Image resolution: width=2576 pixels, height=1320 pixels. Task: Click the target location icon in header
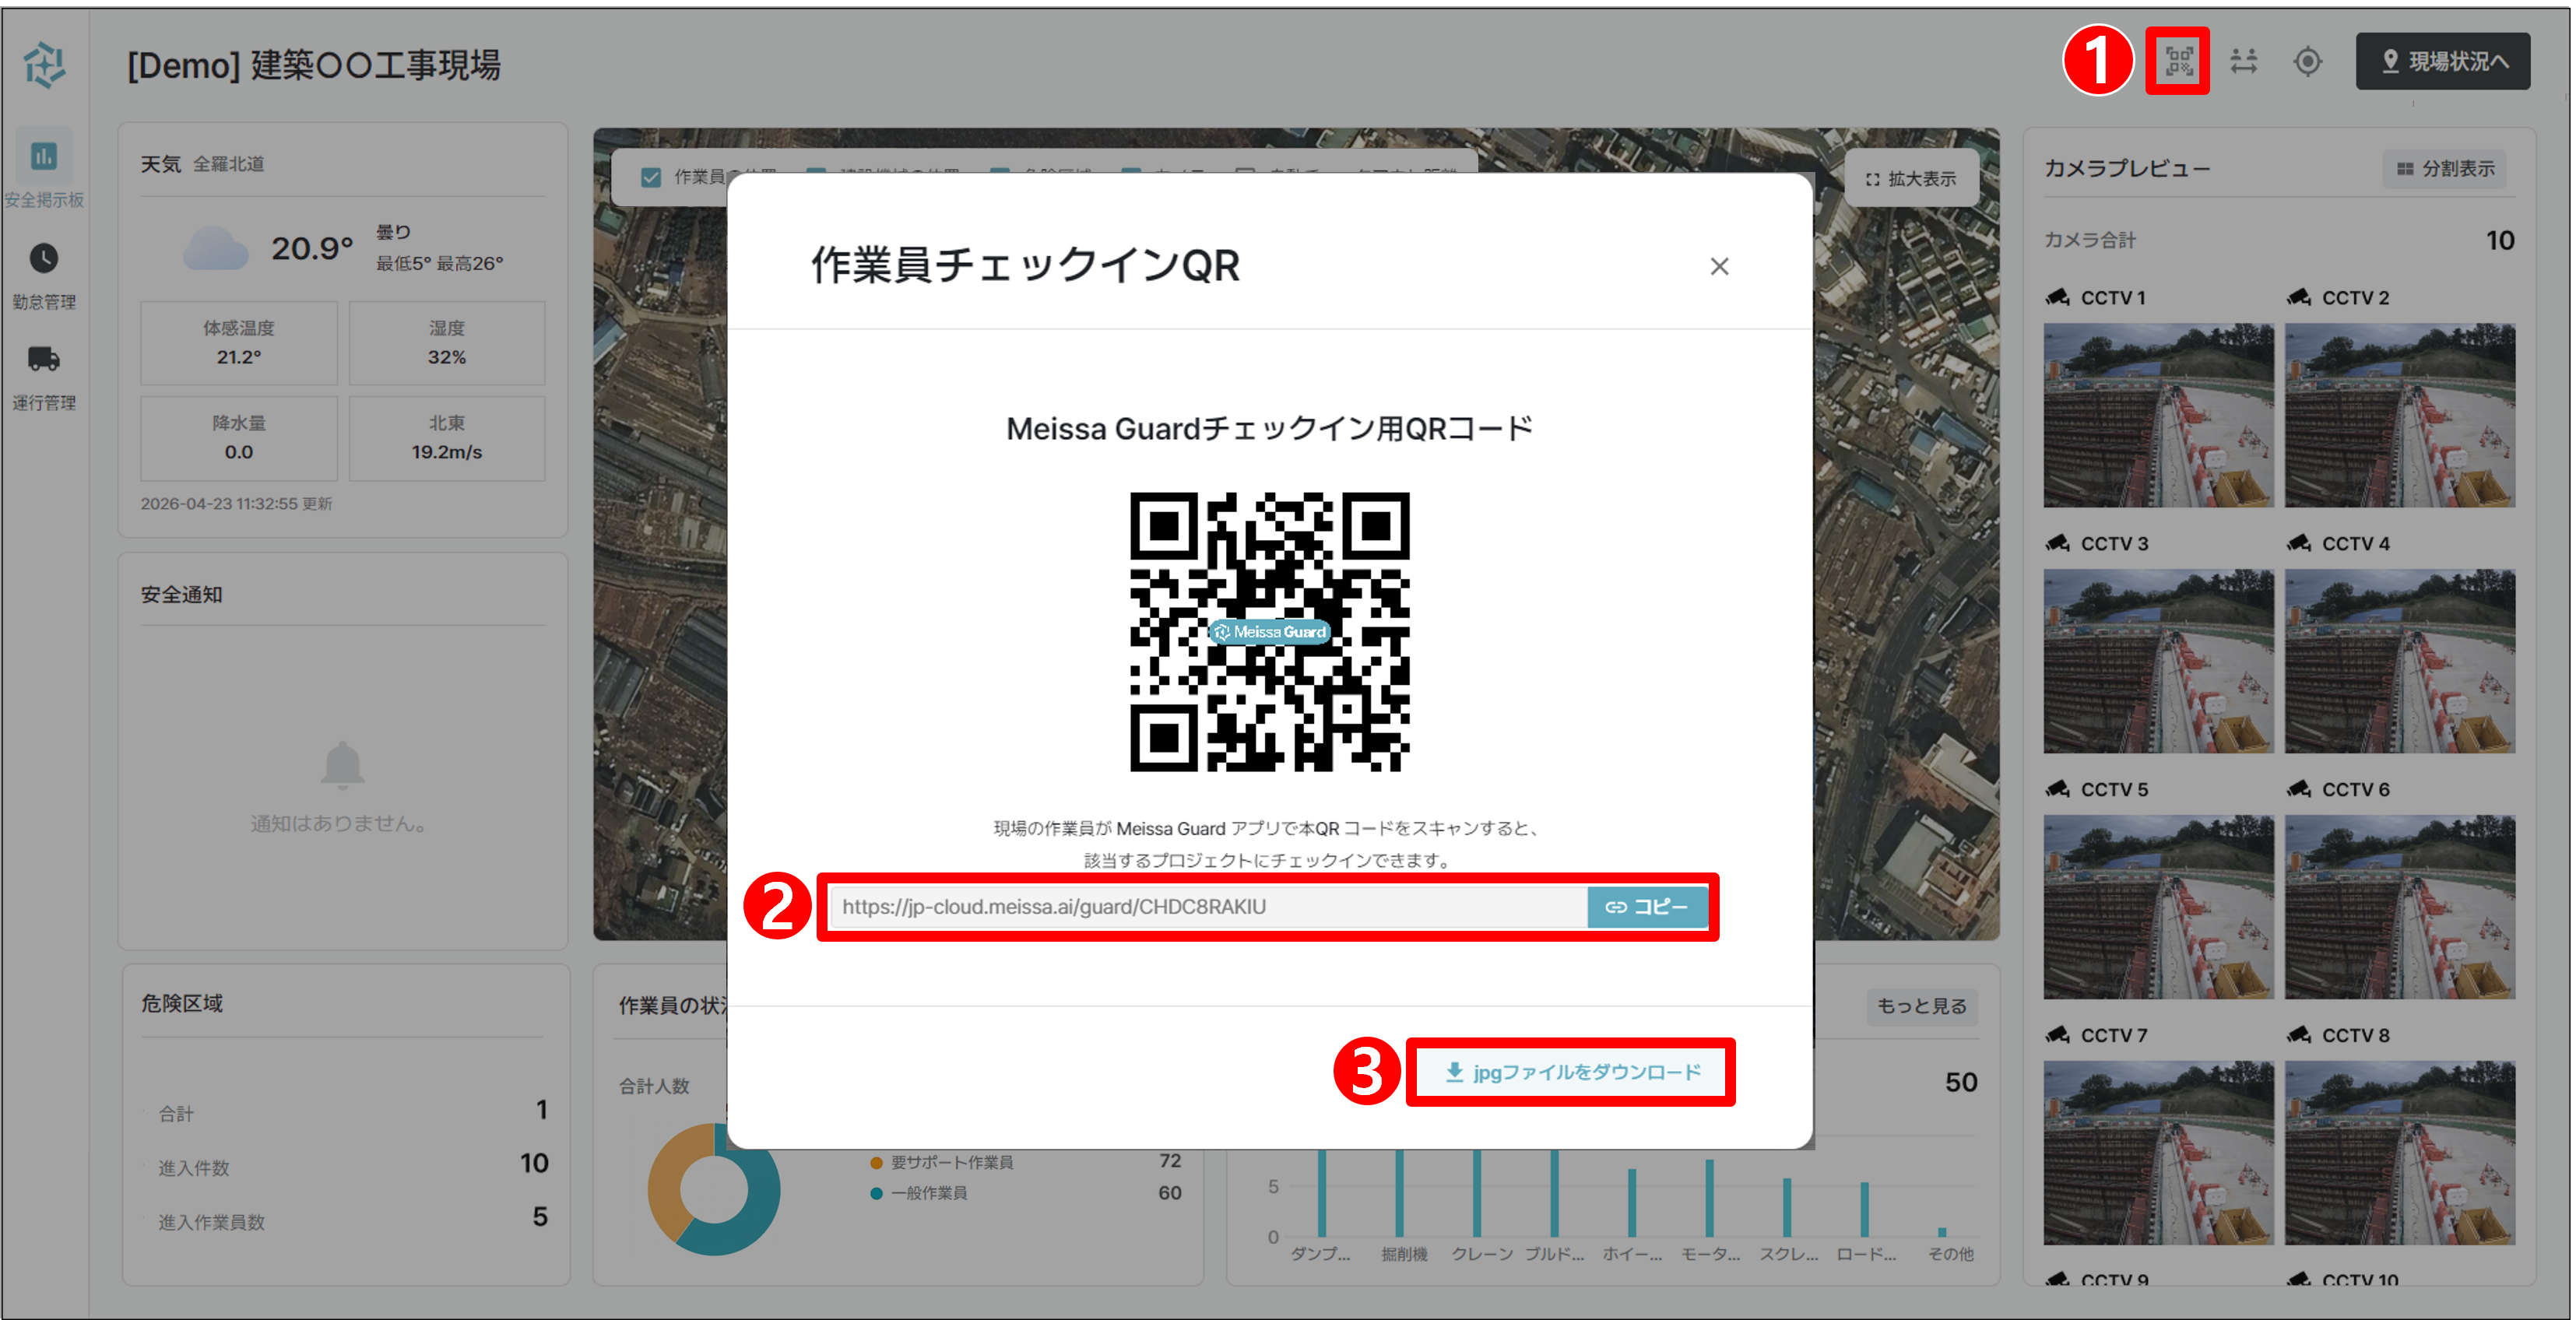[x=2307, y=61]
